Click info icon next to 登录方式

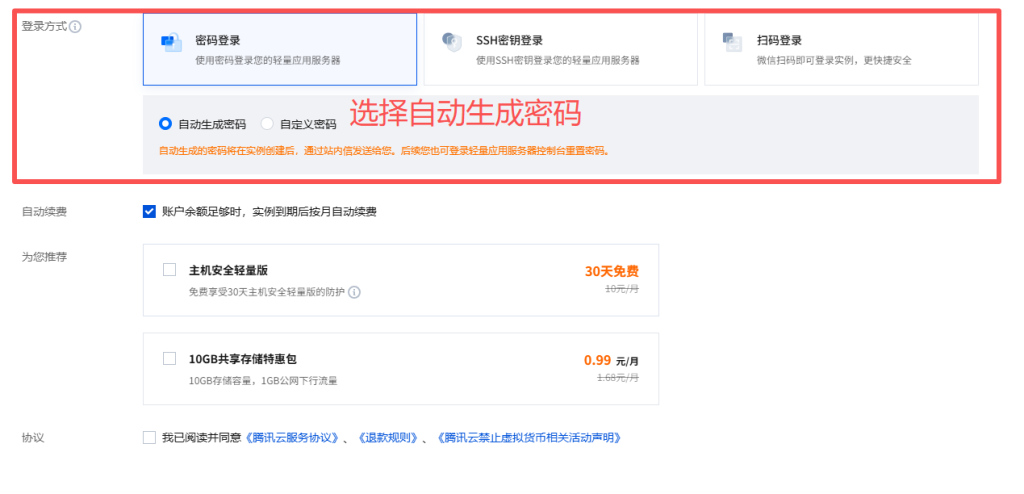(75, 26)
